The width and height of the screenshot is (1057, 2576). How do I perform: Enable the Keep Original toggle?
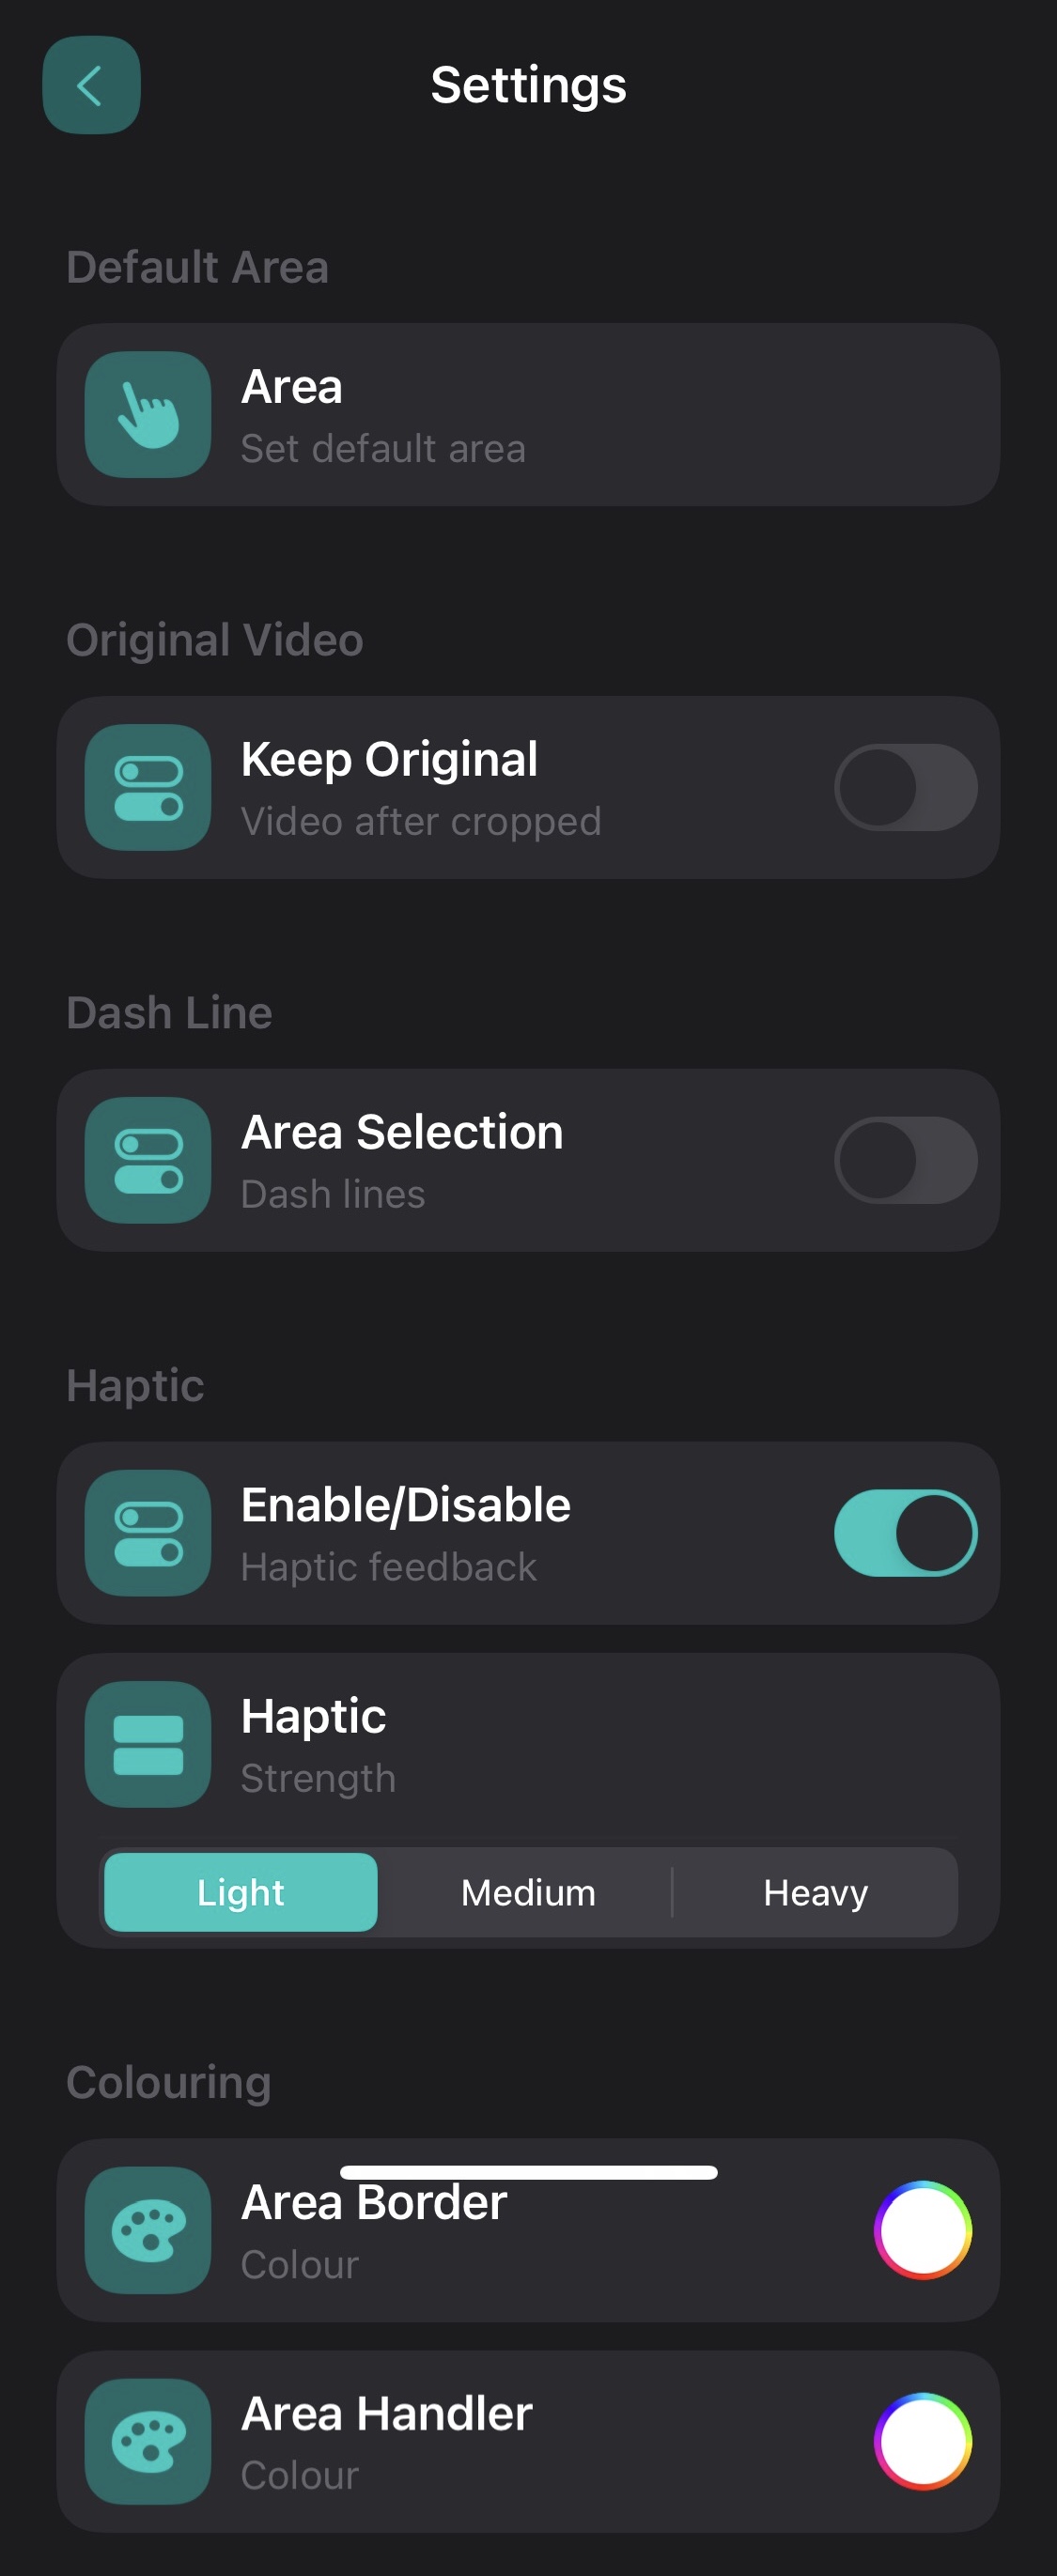pyautogui.click(x=906, y=787)
